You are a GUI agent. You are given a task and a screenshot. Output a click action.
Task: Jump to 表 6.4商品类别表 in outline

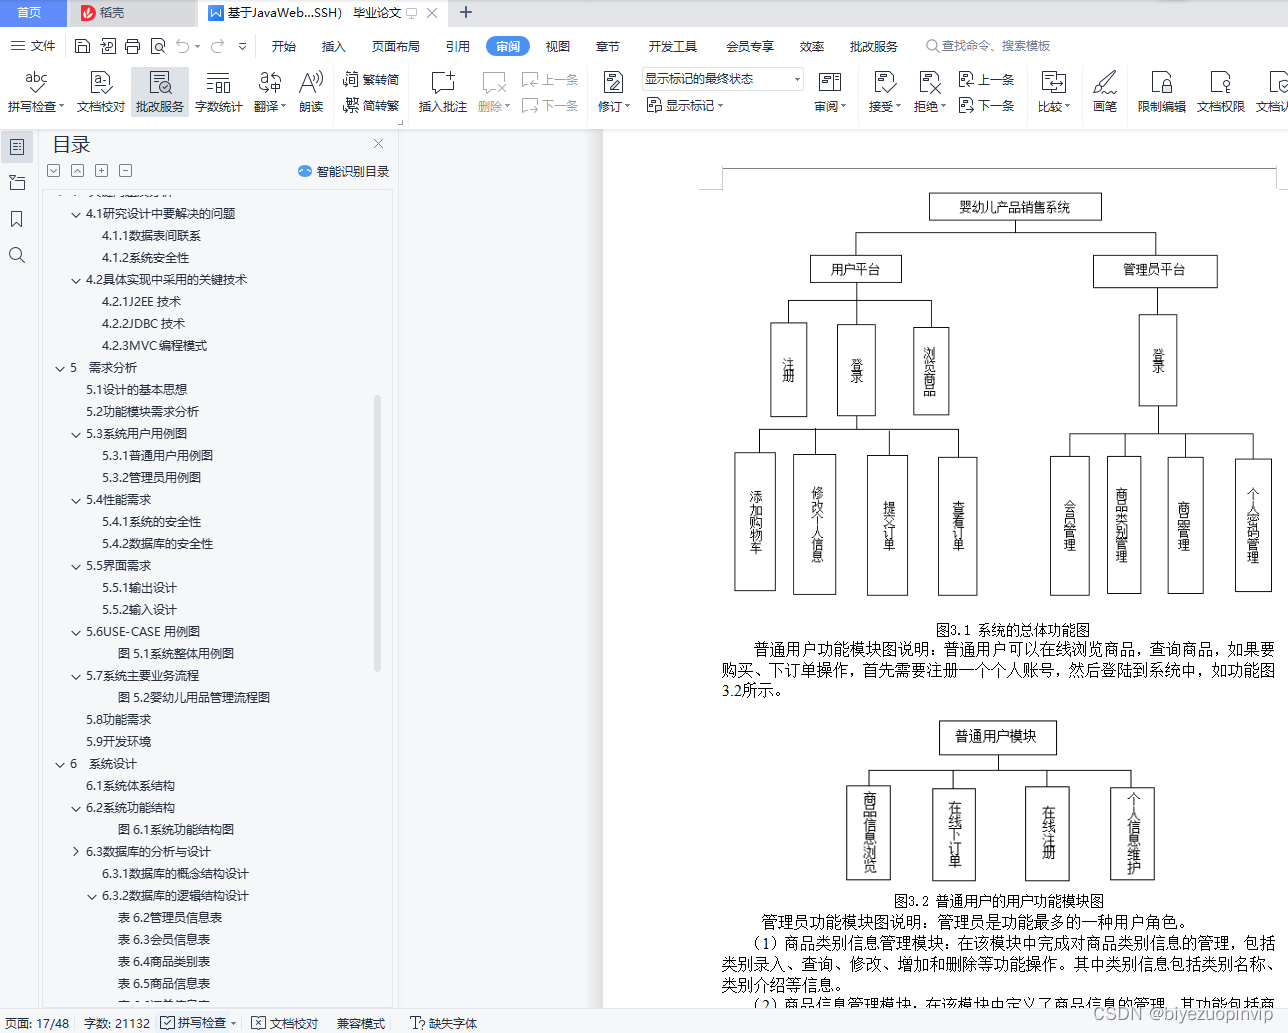point(164,962)
